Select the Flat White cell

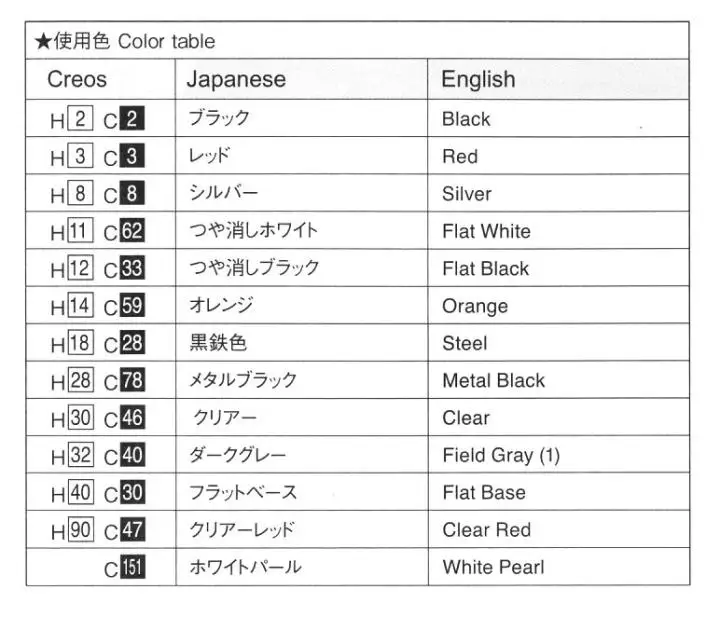(558, 230)
